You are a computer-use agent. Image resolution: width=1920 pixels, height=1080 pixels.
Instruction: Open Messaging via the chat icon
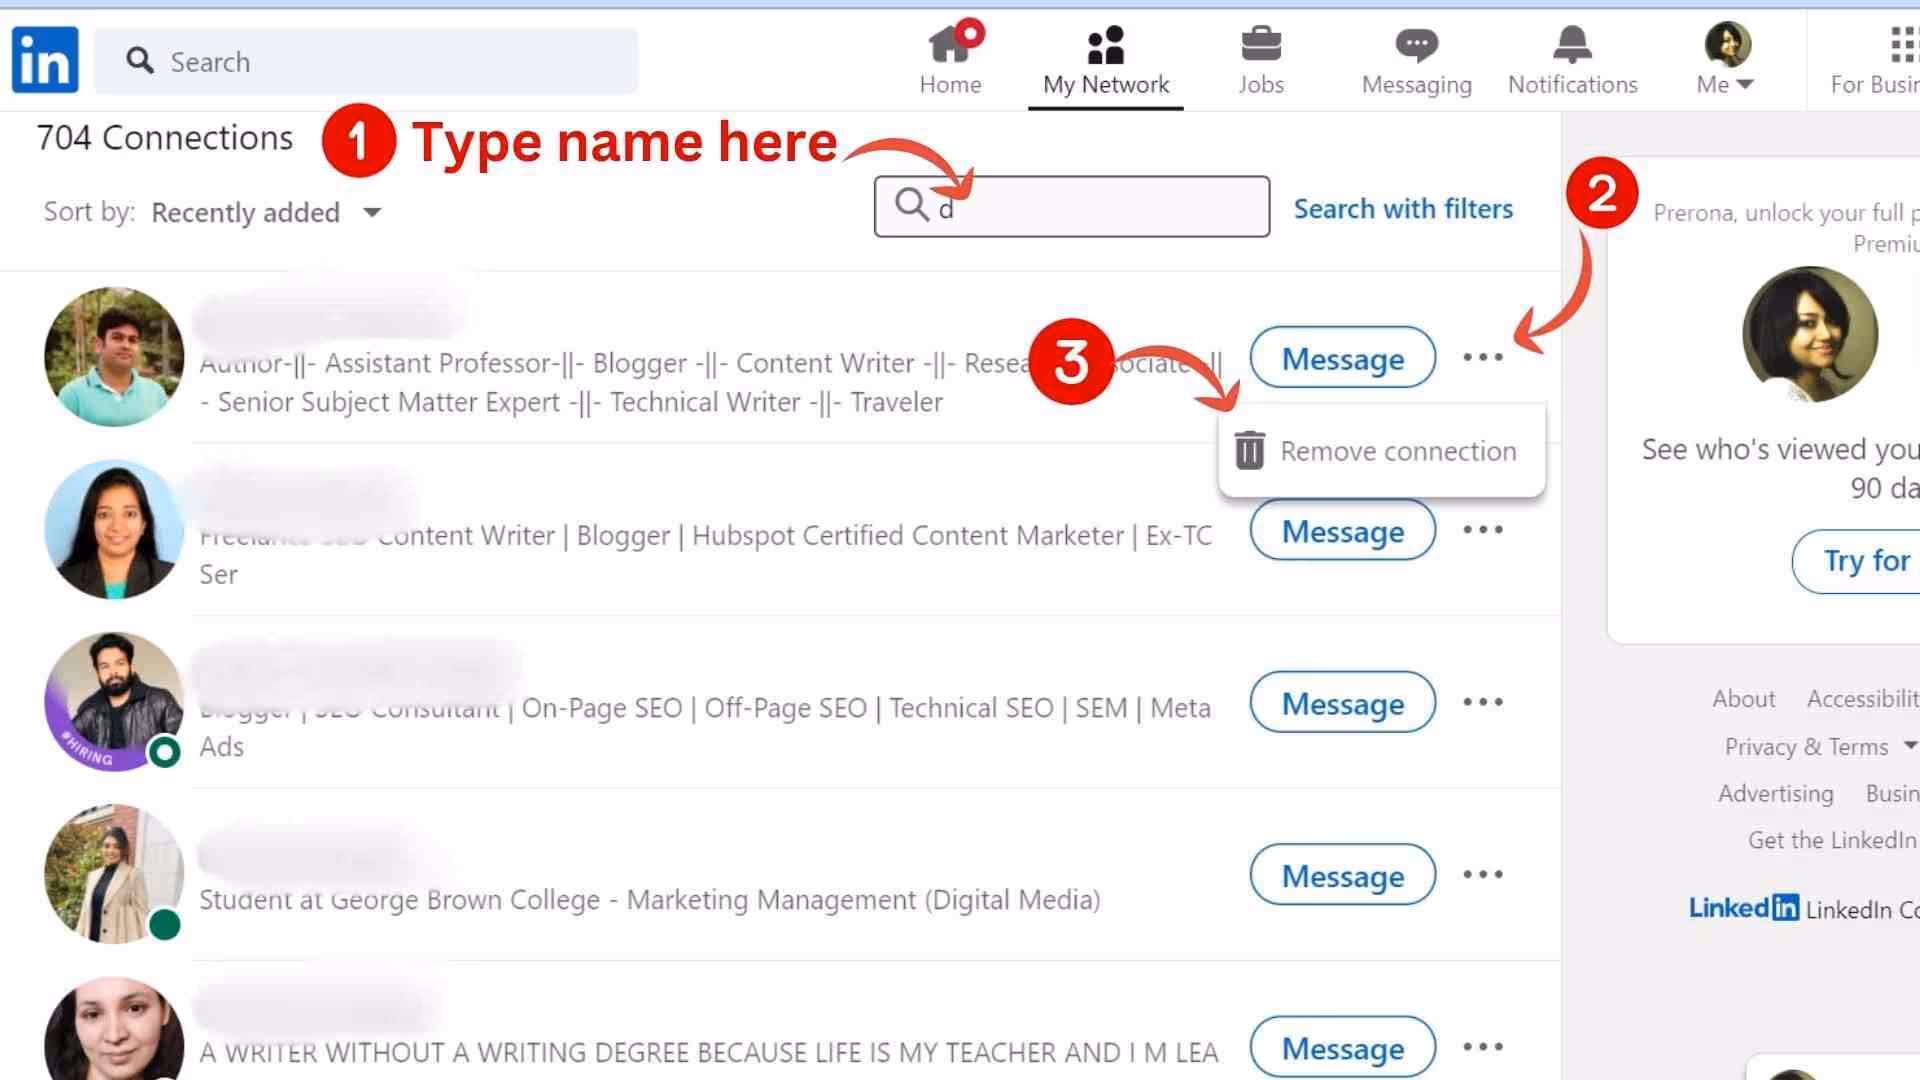click(x=1415, y=44)
